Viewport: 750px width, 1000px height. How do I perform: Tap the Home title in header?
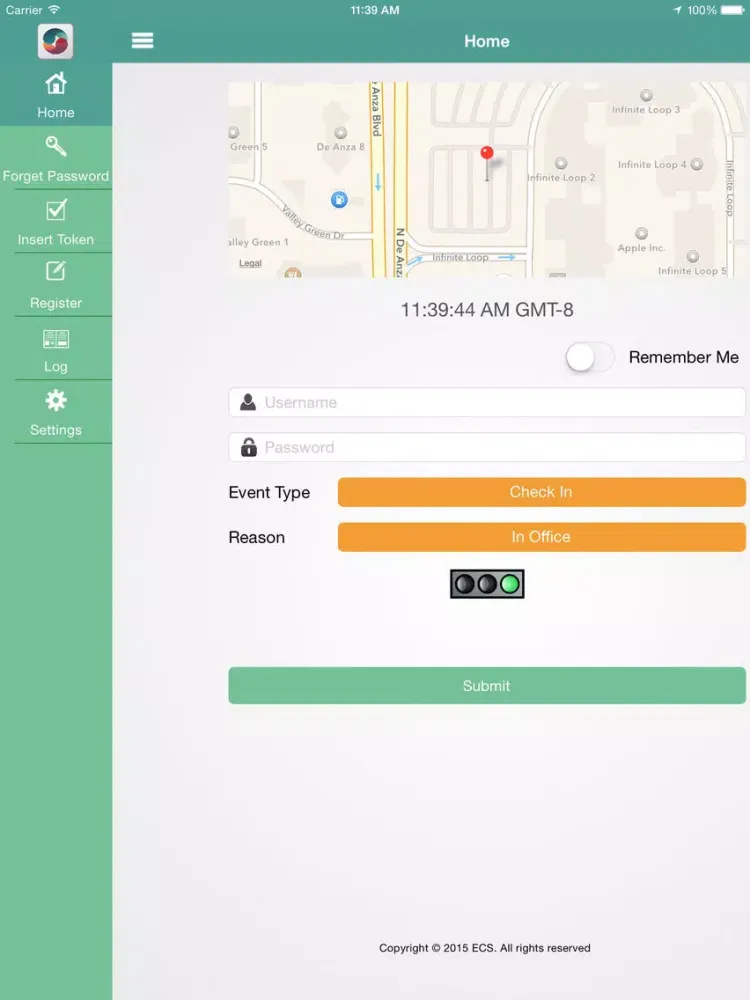pyautogui.click(x=487, y=41)
